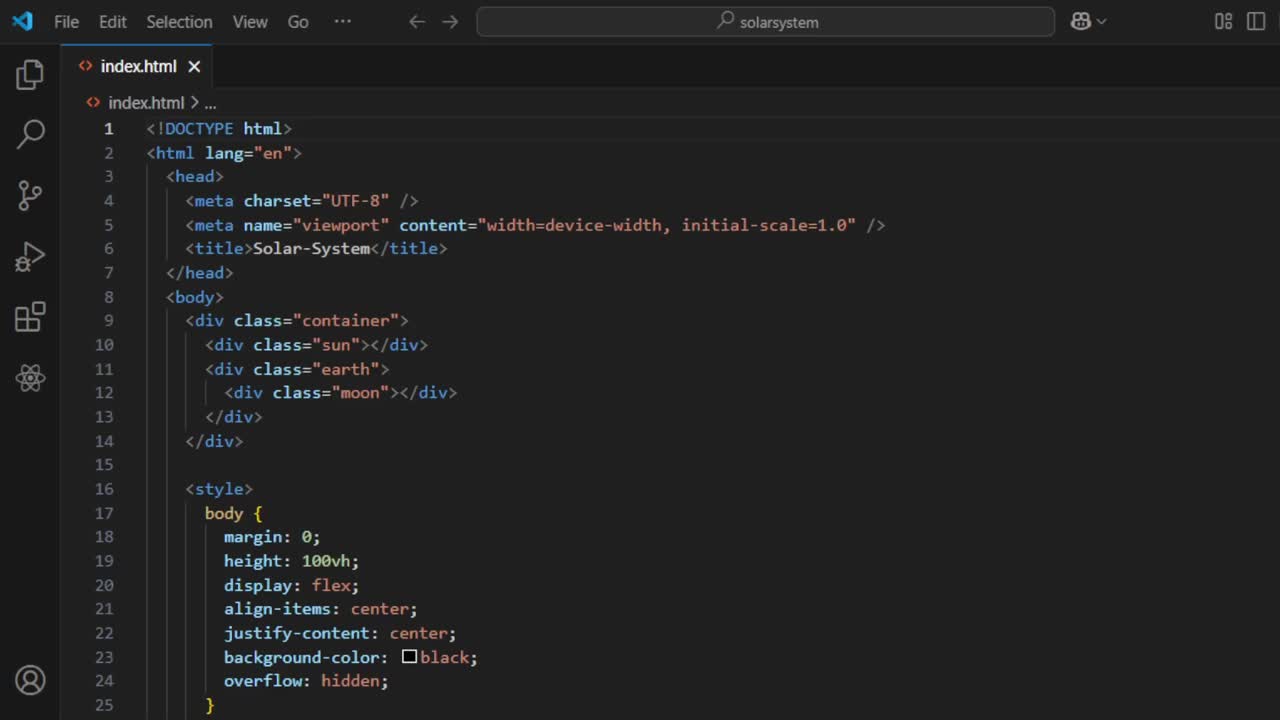This screenshot has width=1280, height=720.
Task: Click the text "Solar-System" in title tag
Action: pyautogui.click(x=311, y=249)
